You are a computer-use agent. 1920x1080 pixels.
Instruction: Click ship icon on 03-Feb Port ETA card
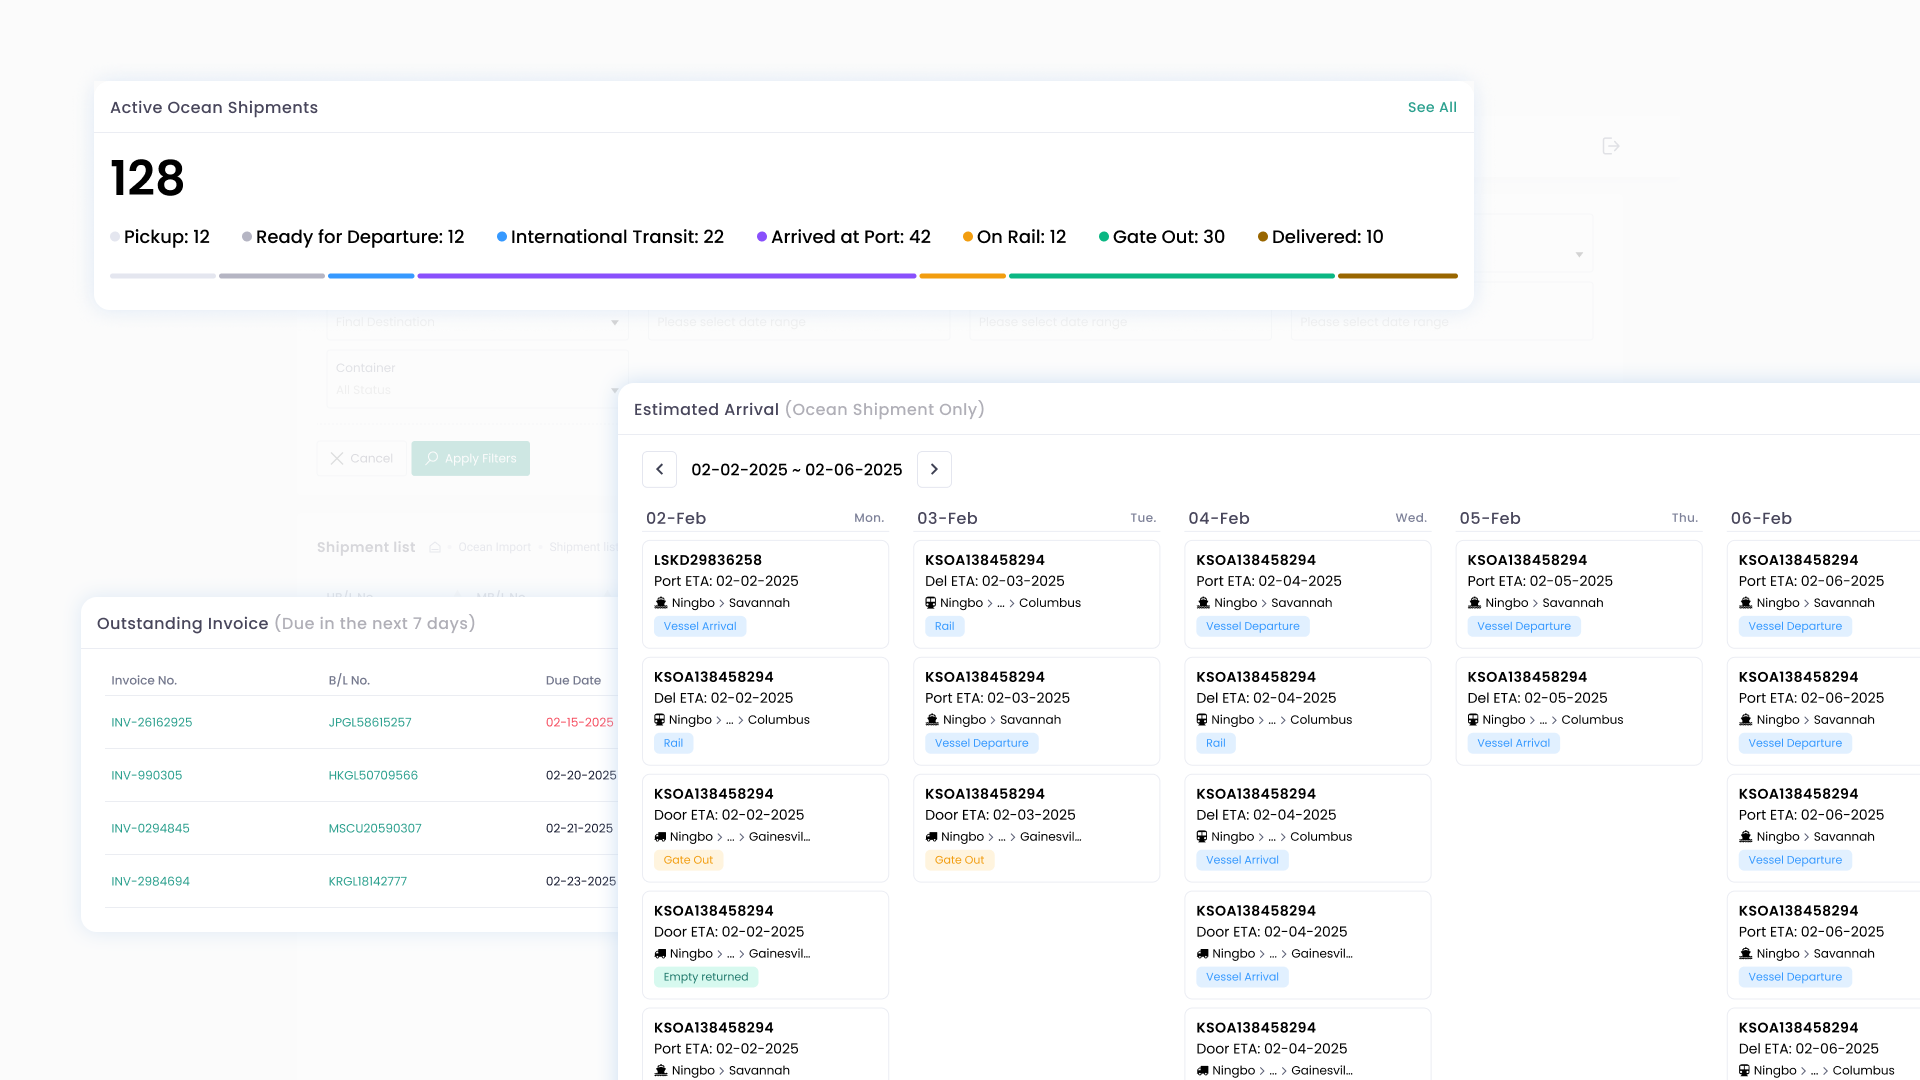(x=932, y=720)
